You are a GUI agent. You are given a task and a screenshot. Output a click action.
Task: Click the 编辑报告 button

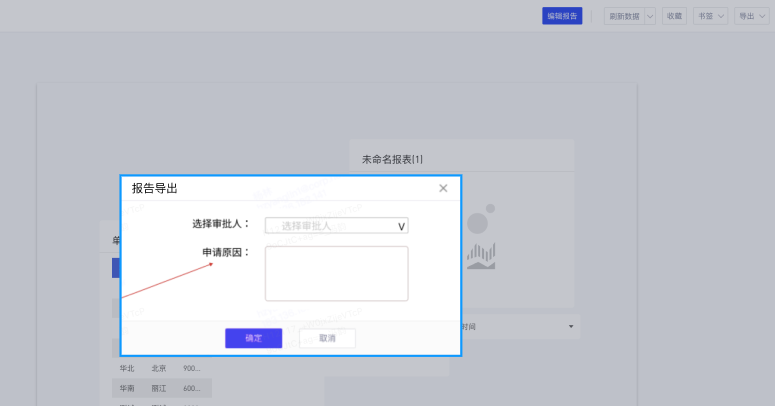click(562, 16)
